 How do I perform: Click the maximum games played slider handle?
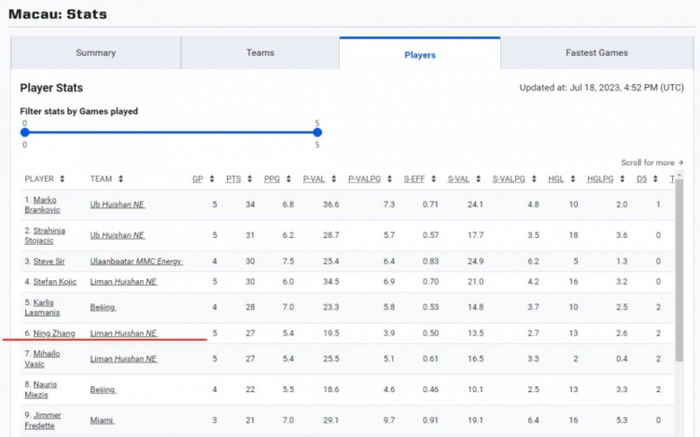pyautogui.click(x=317, y=132)
